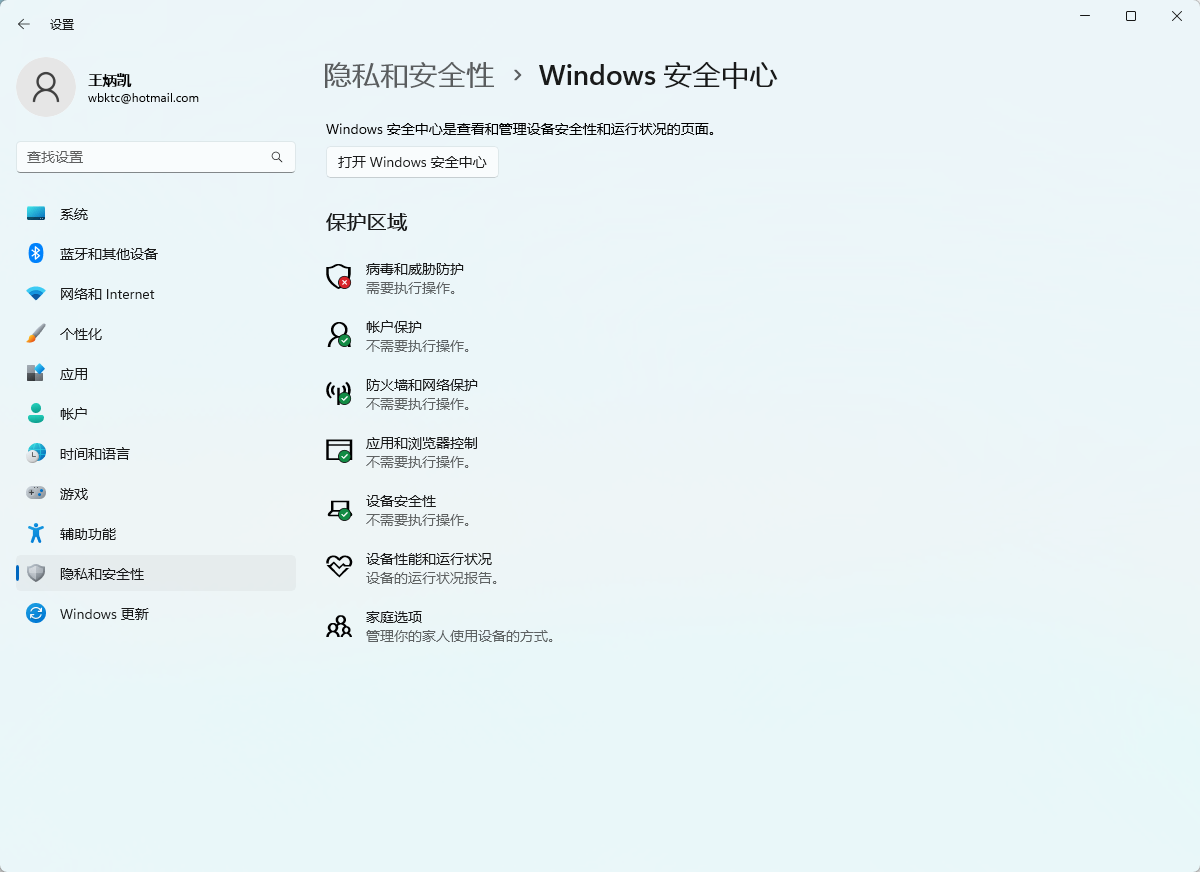Click the 帐户保护 person icon
1200x872 pixels.
point(339,335)
